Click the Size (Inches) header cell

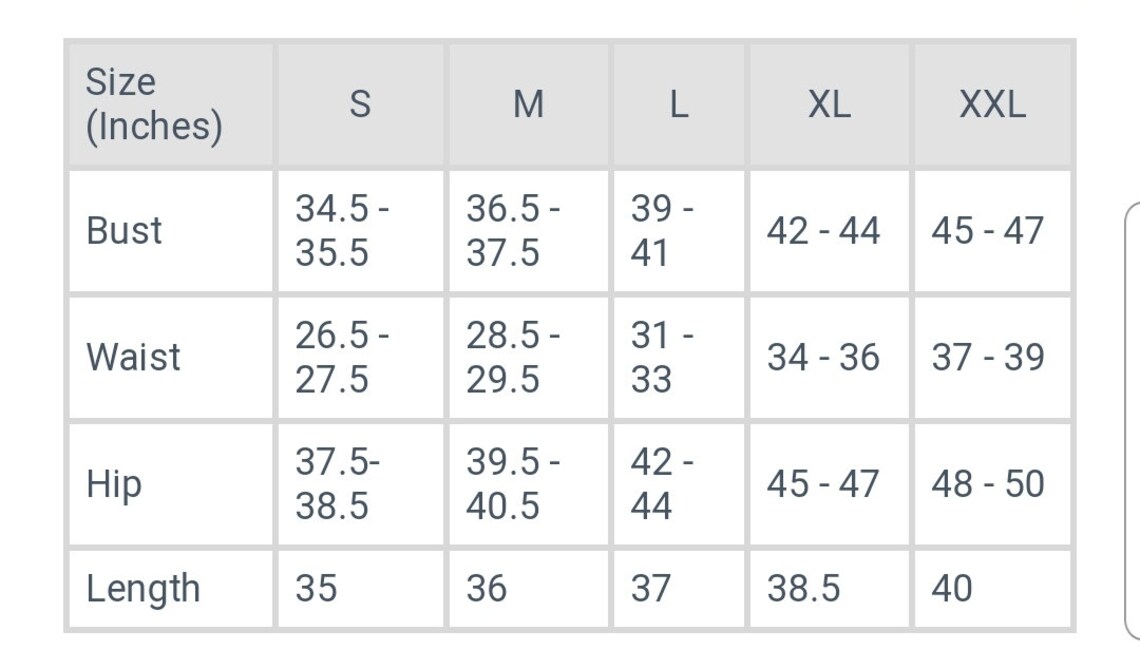click(171, 105)
